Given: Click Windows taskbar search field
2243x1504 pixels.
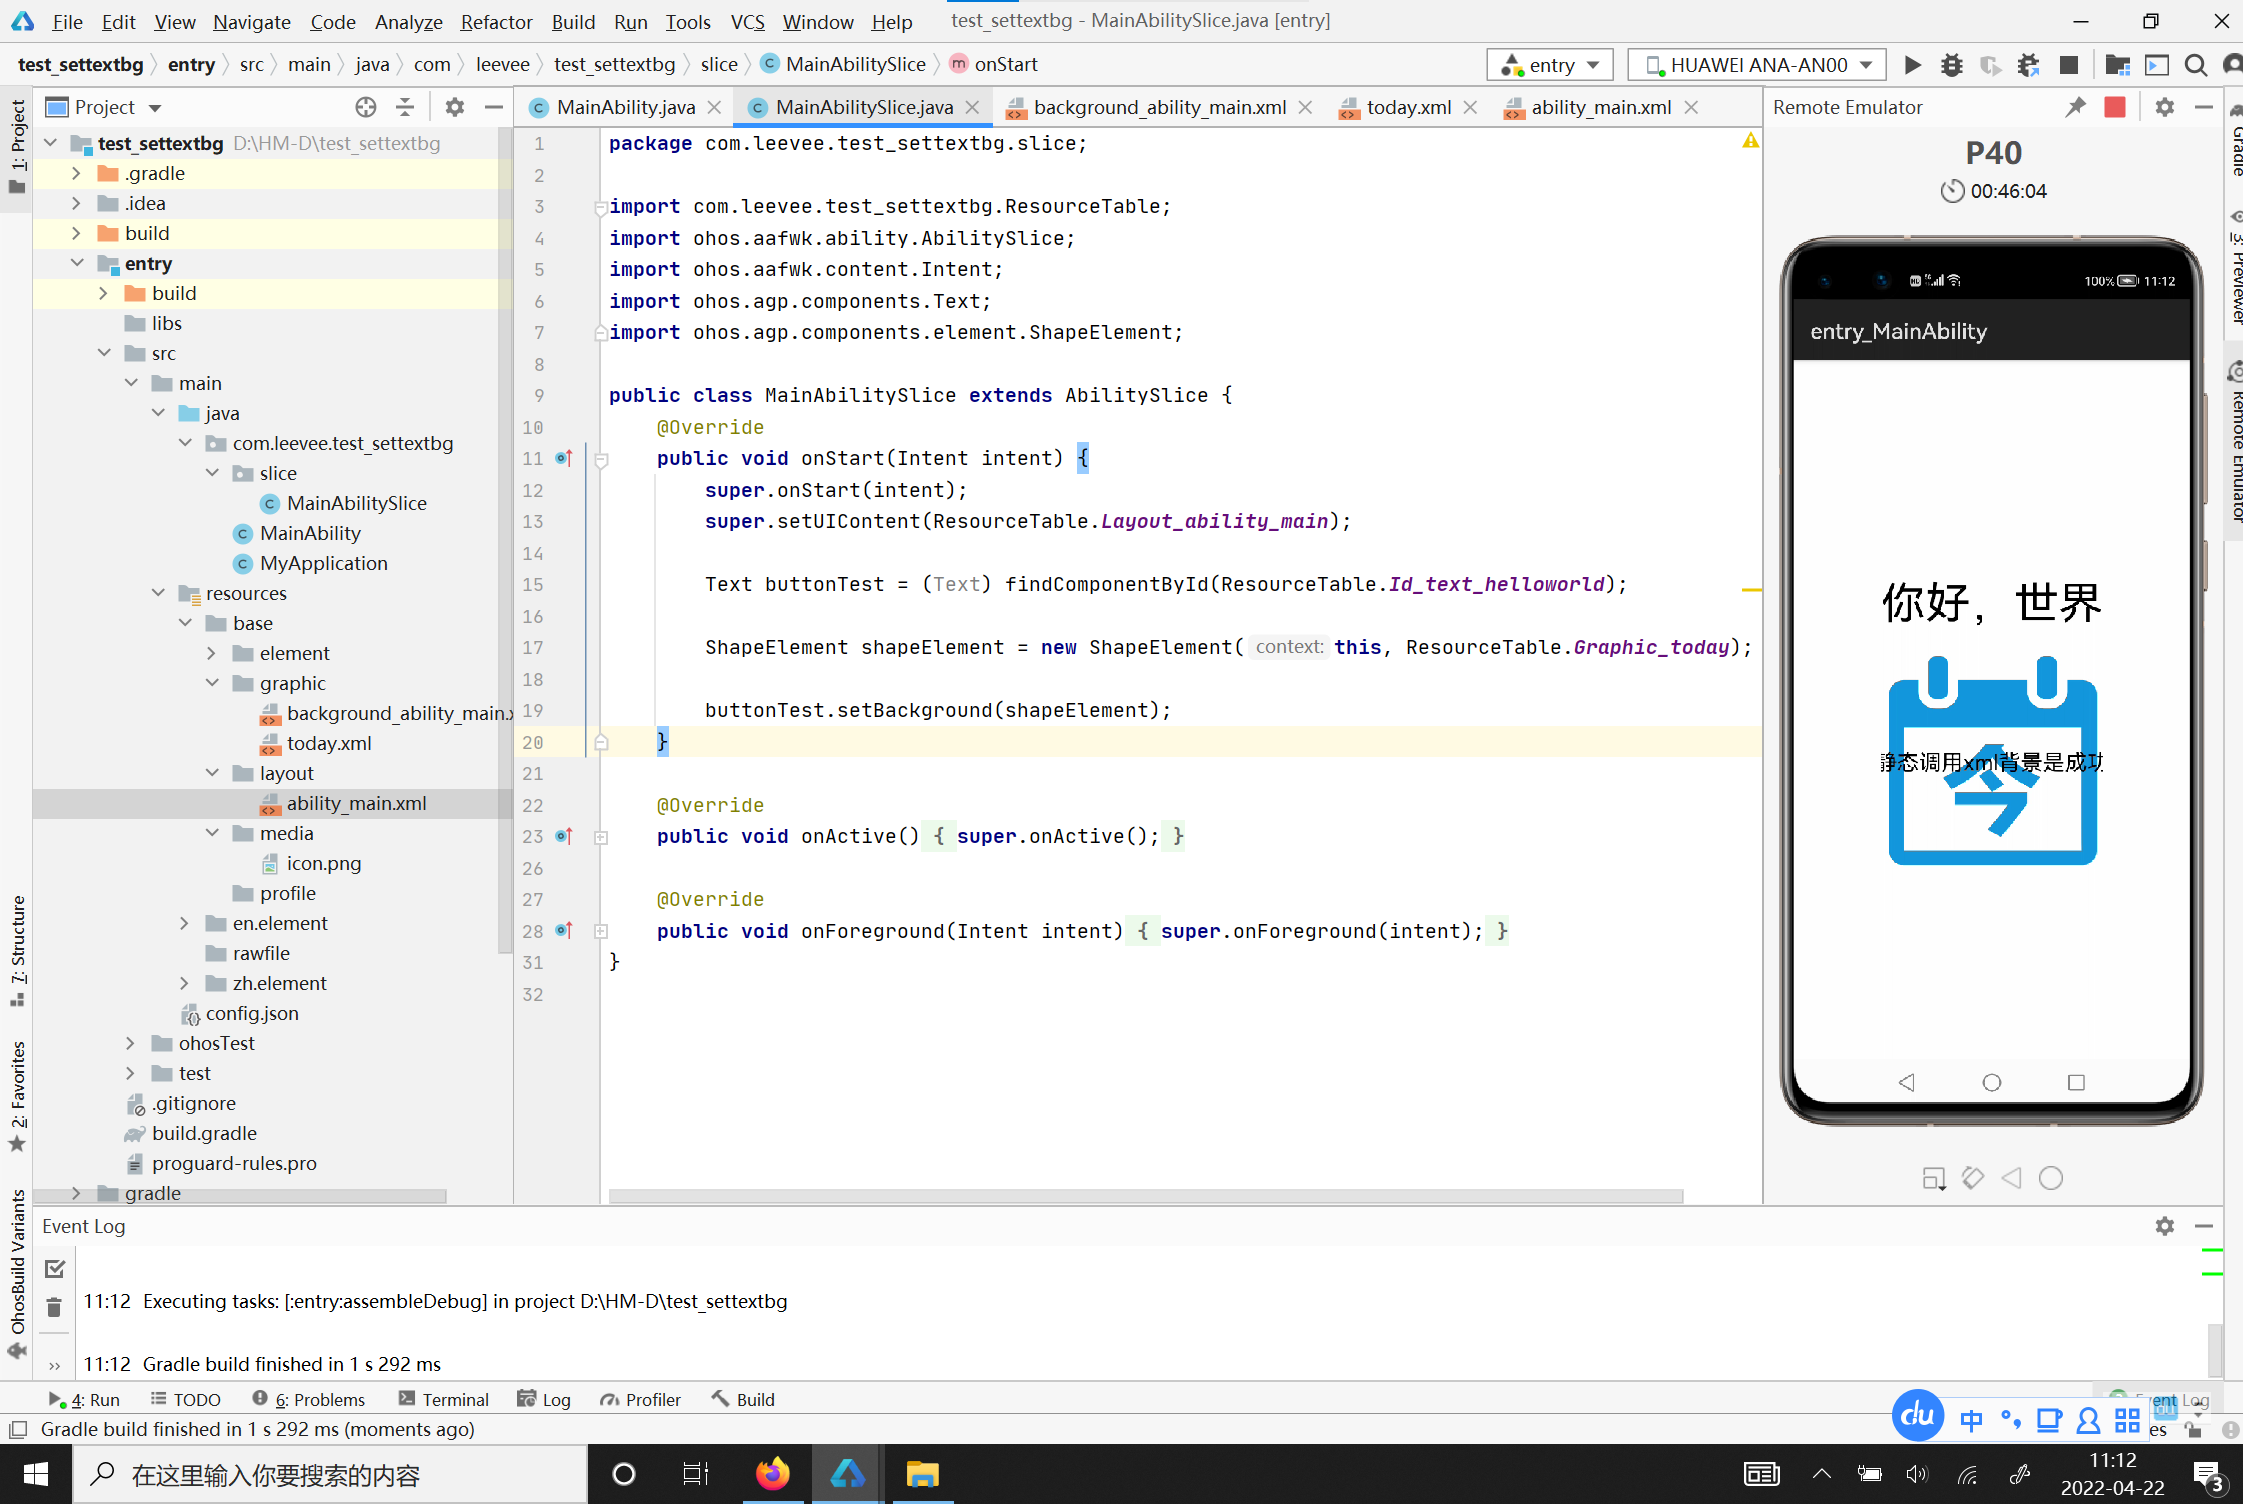Looking at the screenshot, I should click(330, 1474).
